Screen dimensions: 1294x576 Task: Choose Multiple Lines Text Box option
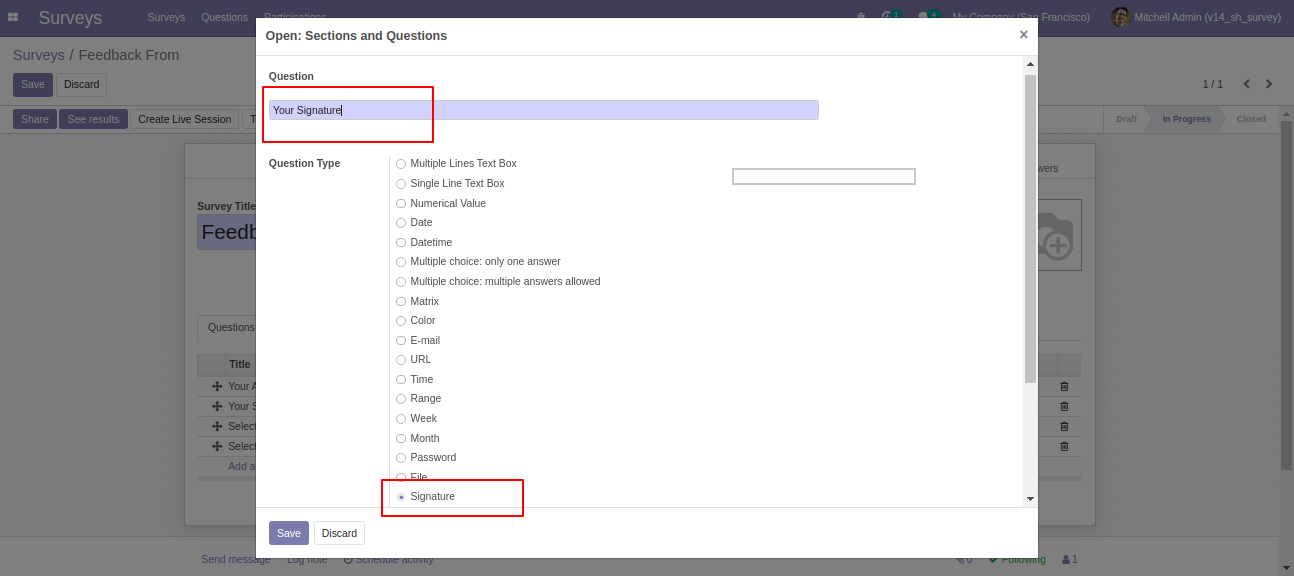(x=401, y=164)
